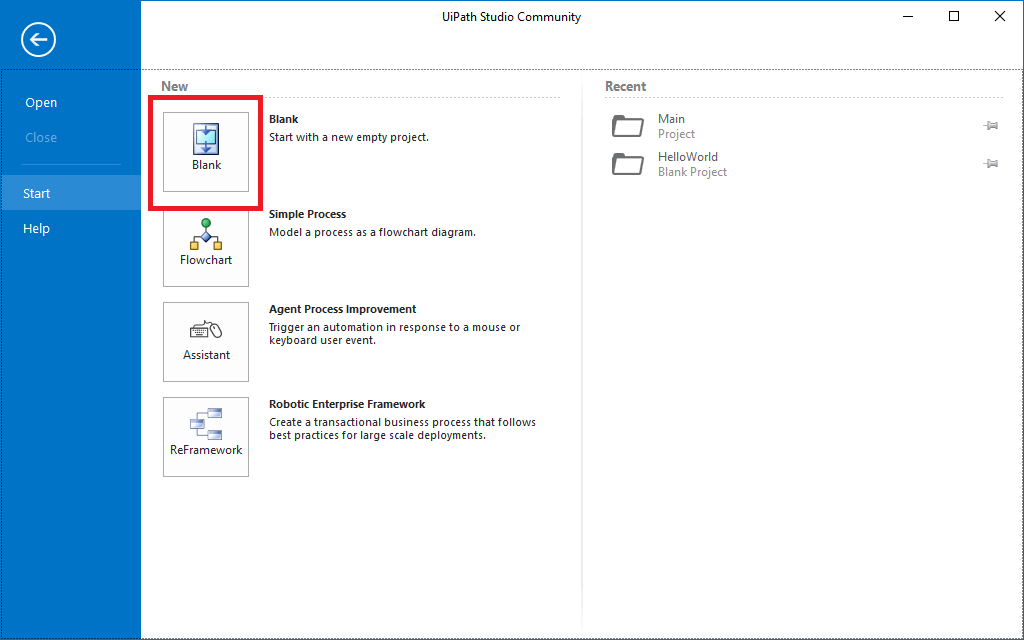Pin the HelloWorld project in Recent
The height and width of the screenshot is (640, 1024).
[991, 163]
